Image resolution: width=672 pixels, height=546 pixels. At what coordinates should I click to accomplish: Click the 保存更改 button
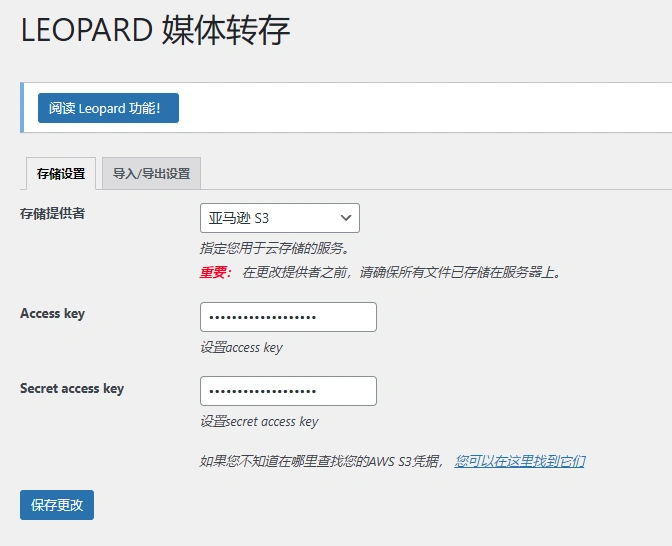[57, 505]
